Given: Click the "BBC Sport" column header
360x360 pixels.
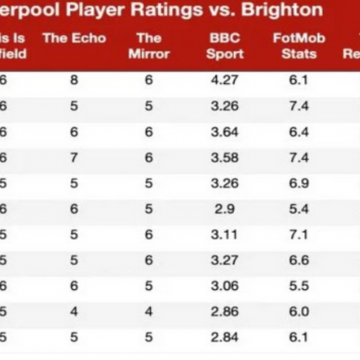Looking at the screenshot, I should click(x=225, y=46).
